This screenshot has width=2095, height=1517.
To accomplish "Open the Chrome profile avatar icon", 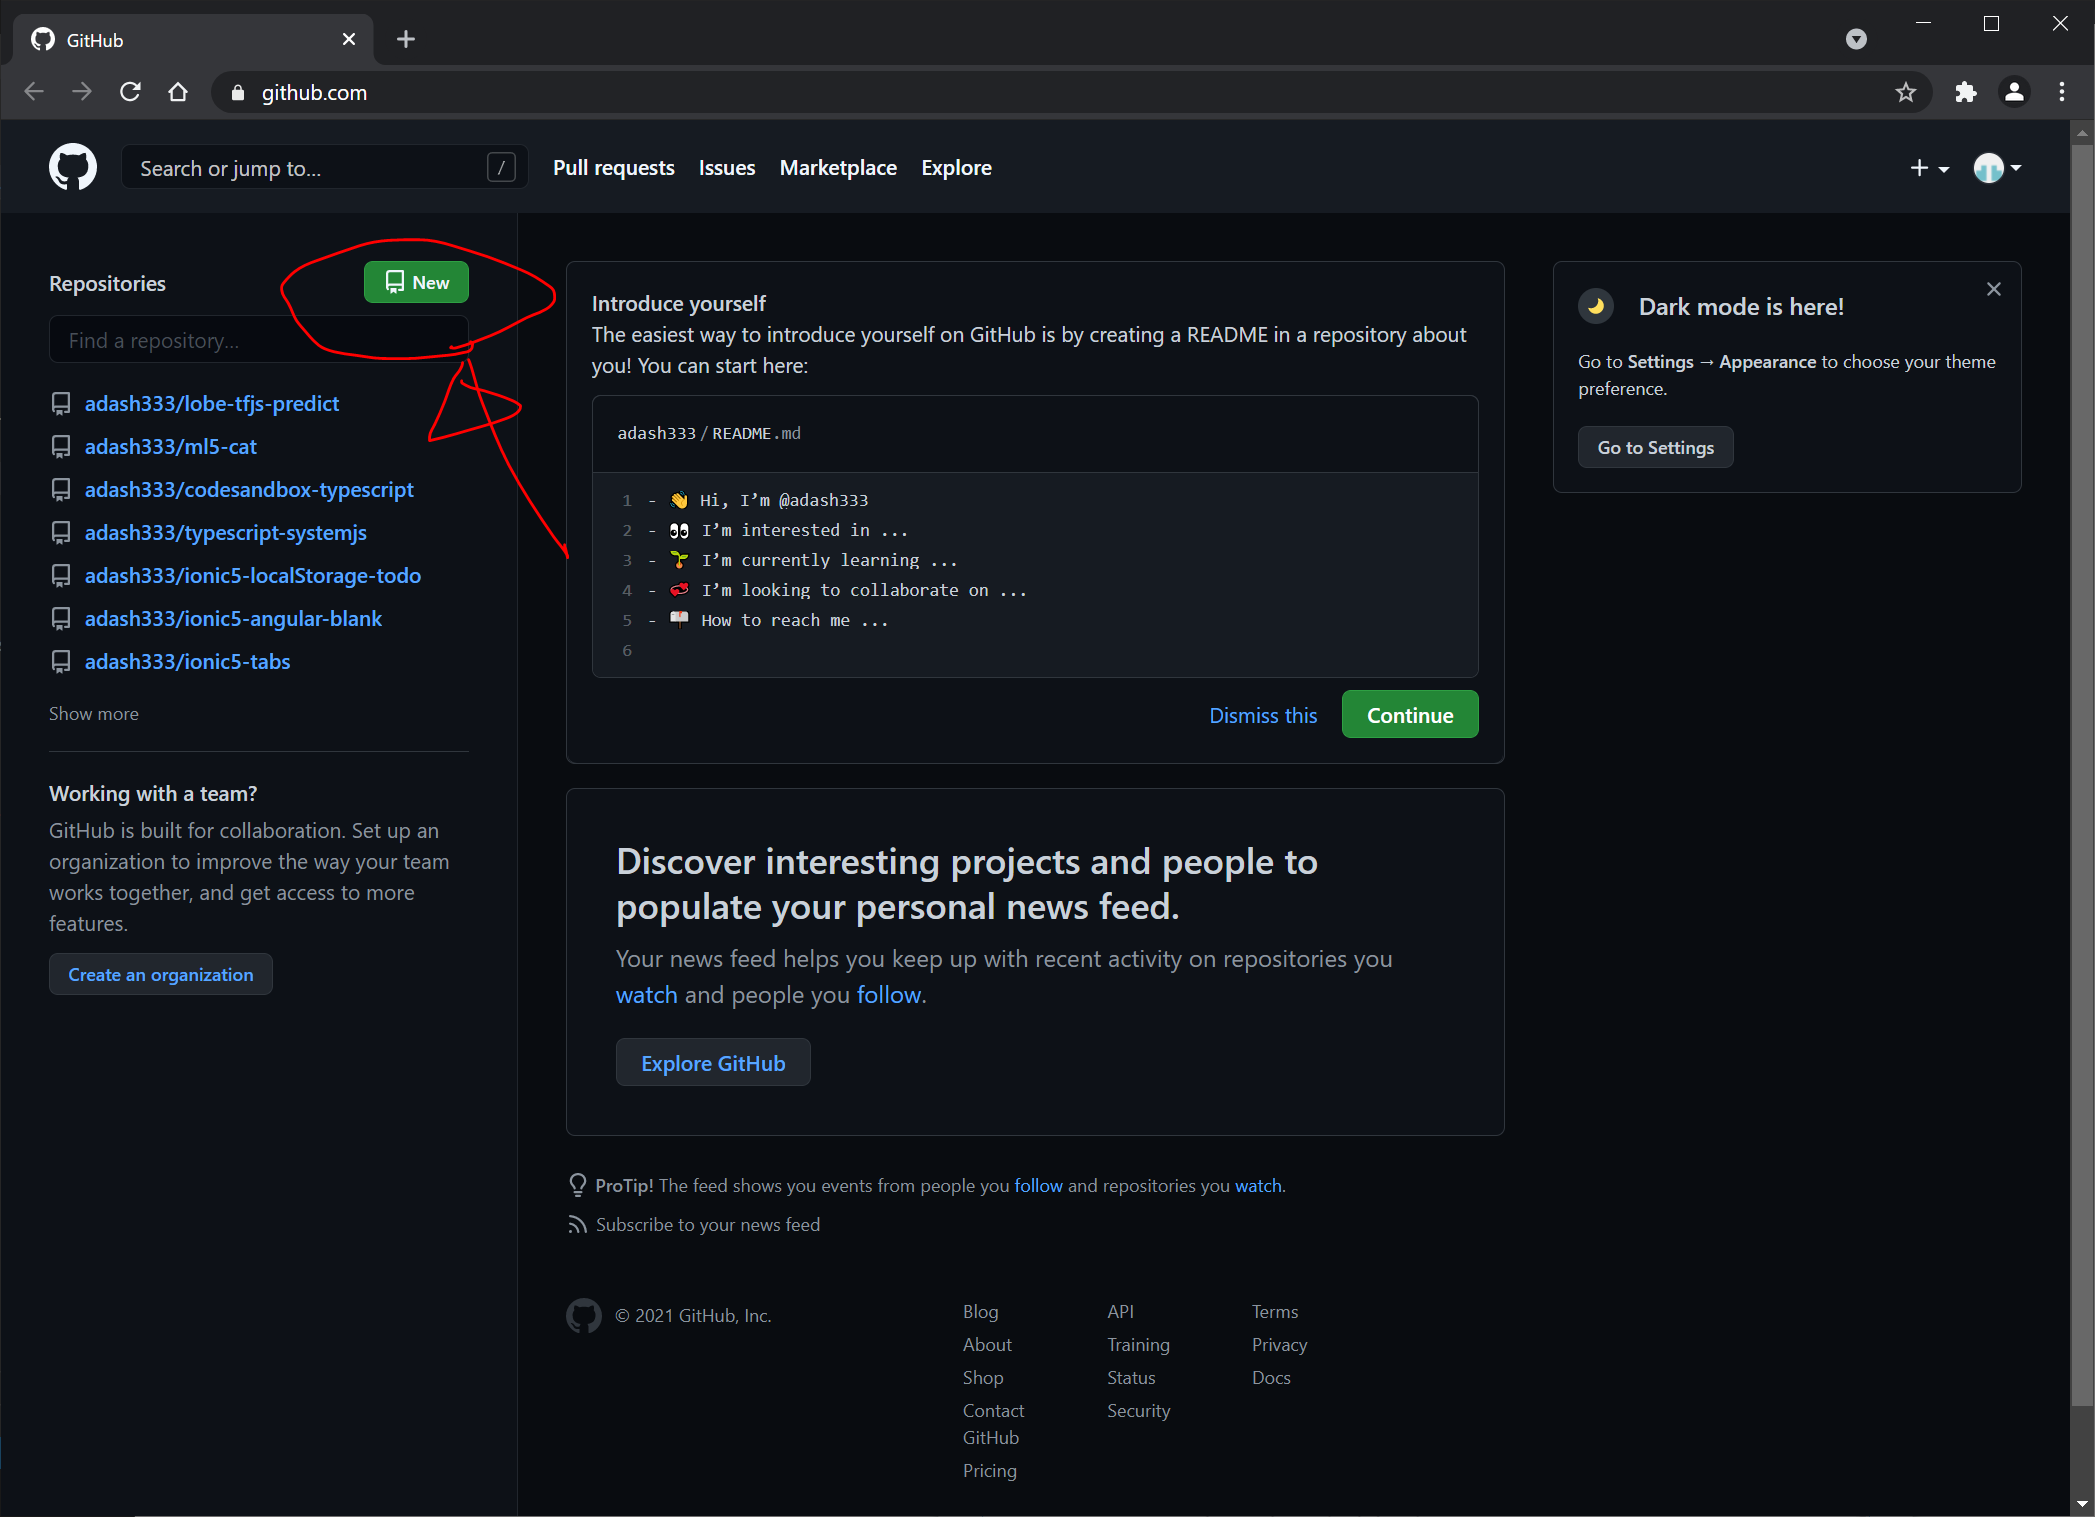I will pyautogui.click(x=2014, y=92).
